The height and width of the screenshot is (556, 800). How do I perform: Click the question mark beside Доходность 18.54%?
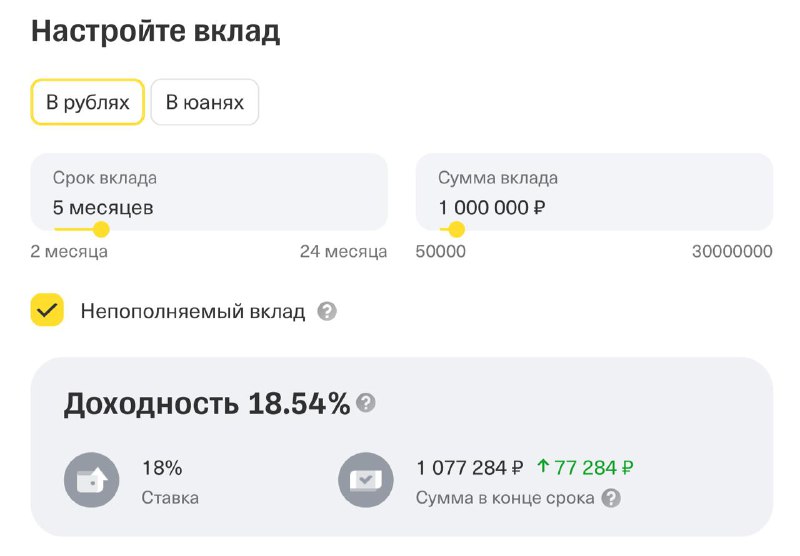pos(366,402)
